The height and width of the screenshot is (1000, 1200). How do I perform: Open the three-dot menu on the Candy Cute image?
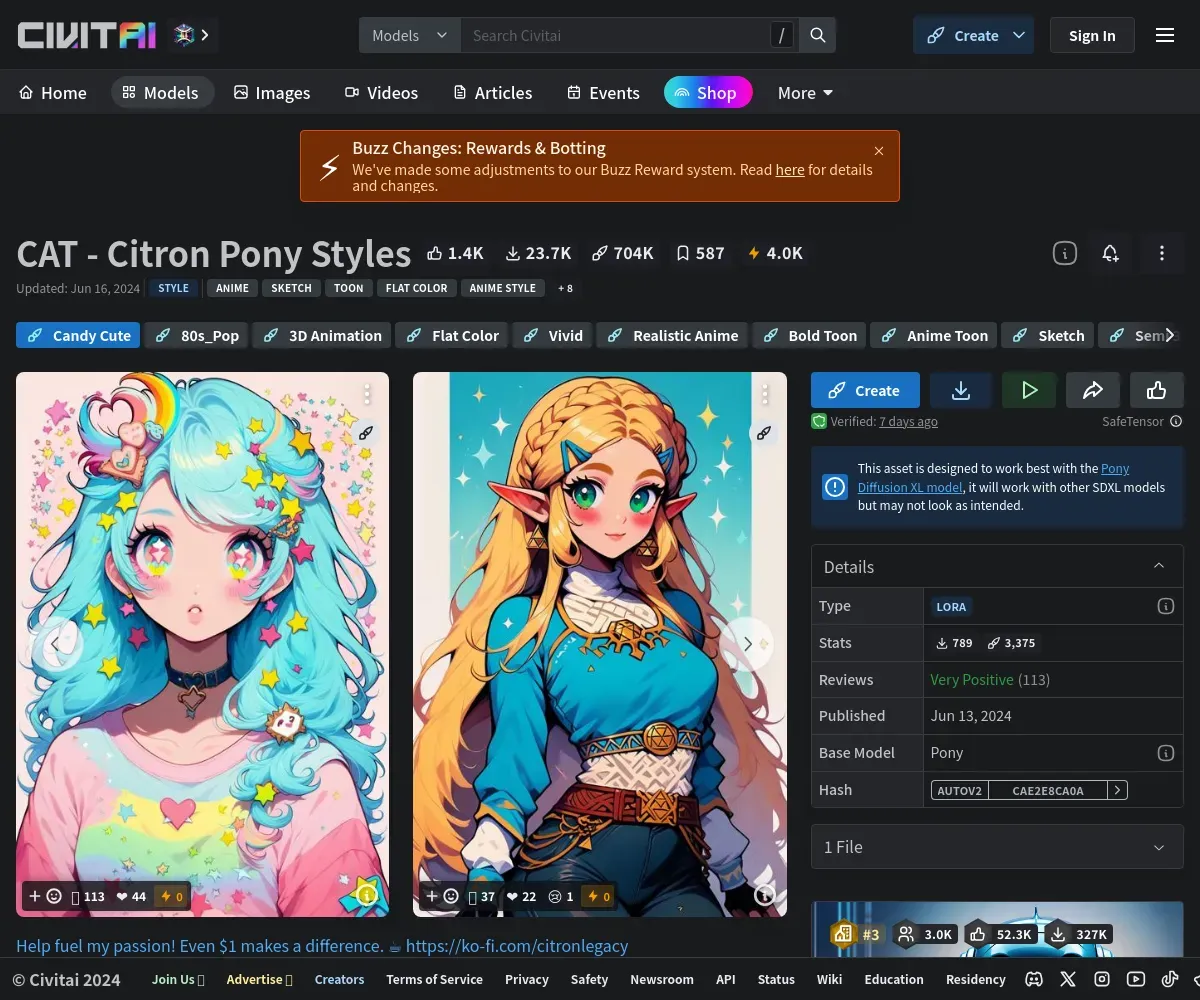[x=368, y=394]
